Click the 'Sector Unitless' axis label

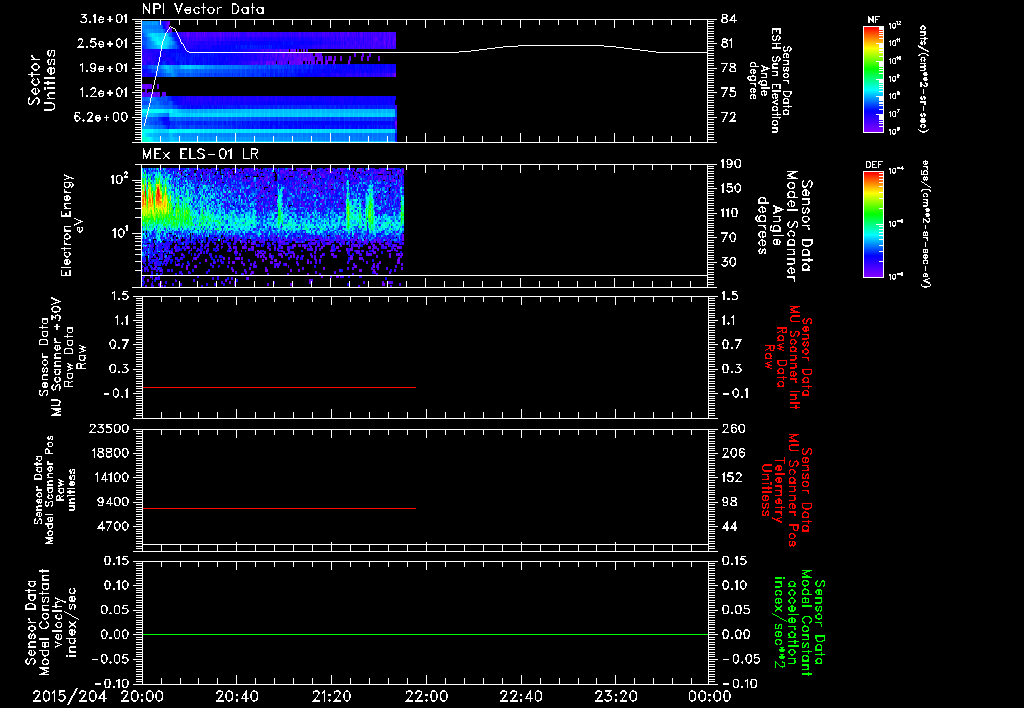42,80
